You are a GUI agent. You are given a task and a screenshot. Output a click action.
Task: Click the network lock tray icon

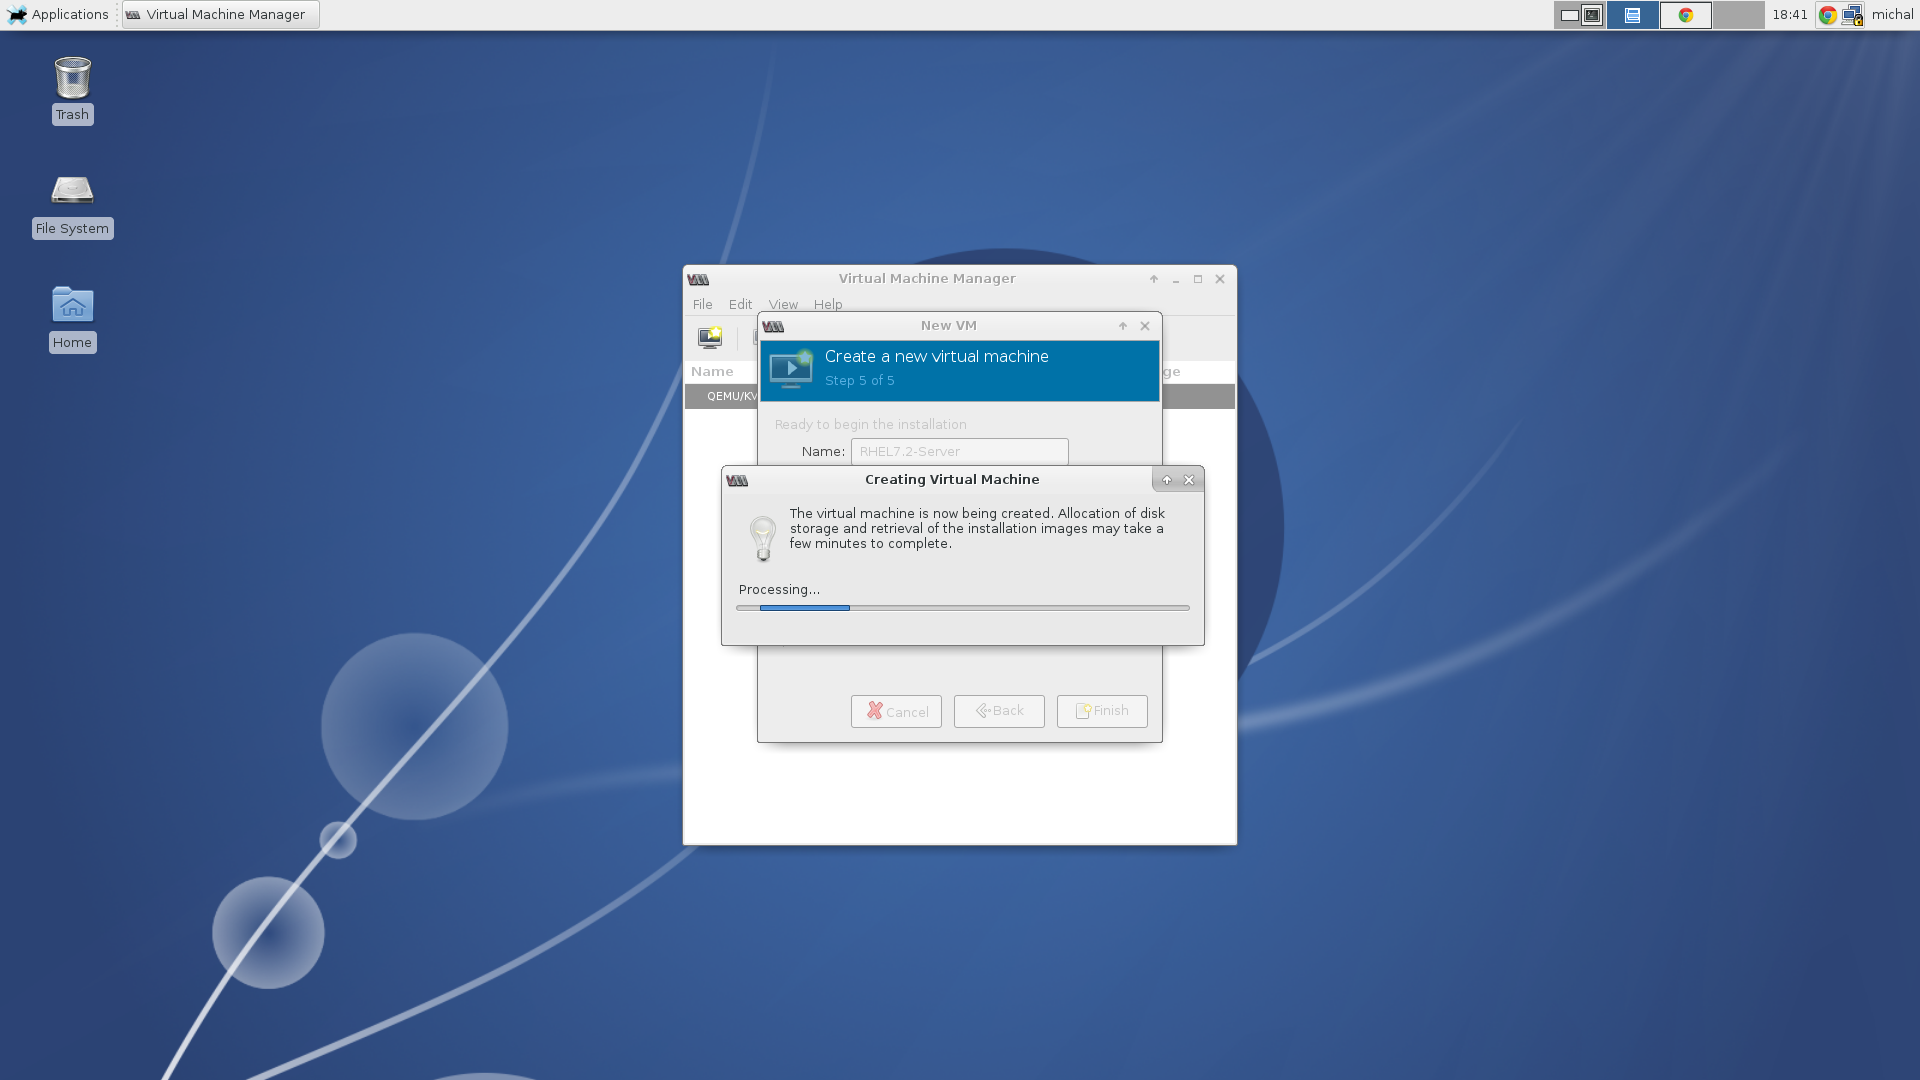(x=1852, y=15)
